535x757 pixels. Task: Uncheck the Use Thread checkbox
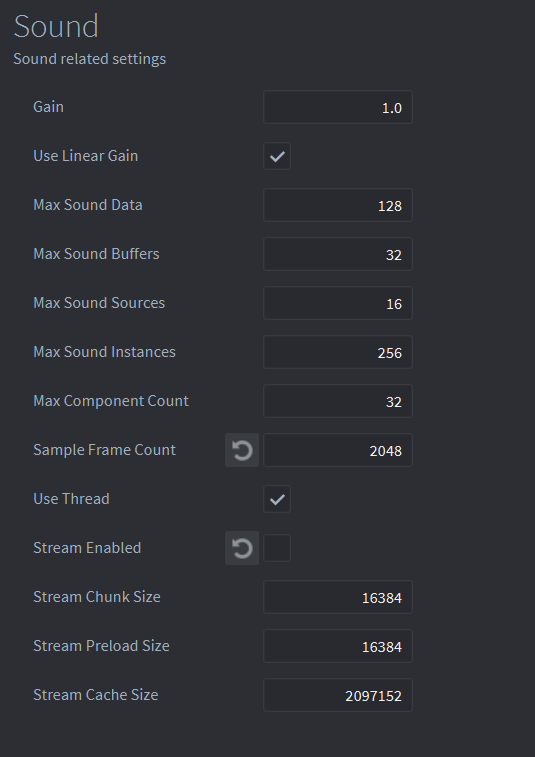[277, 499]
